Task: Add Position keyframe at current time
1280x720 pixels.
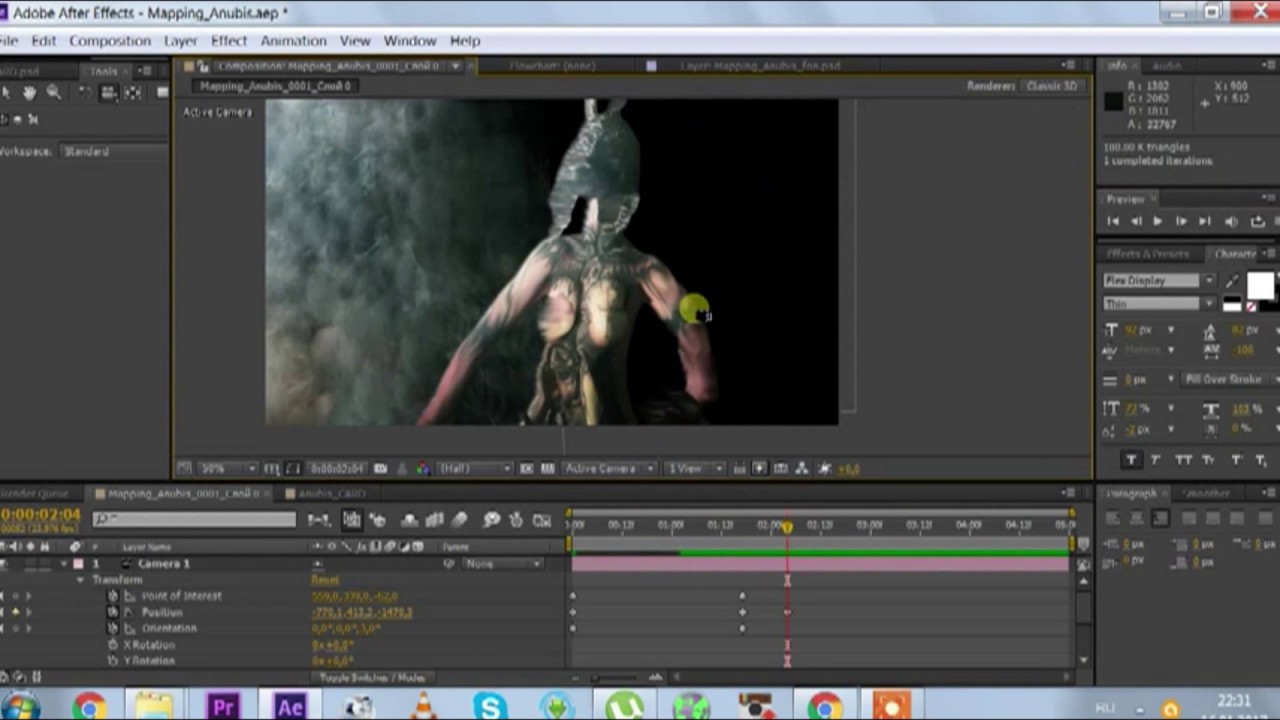Action: tap(15, 612)
